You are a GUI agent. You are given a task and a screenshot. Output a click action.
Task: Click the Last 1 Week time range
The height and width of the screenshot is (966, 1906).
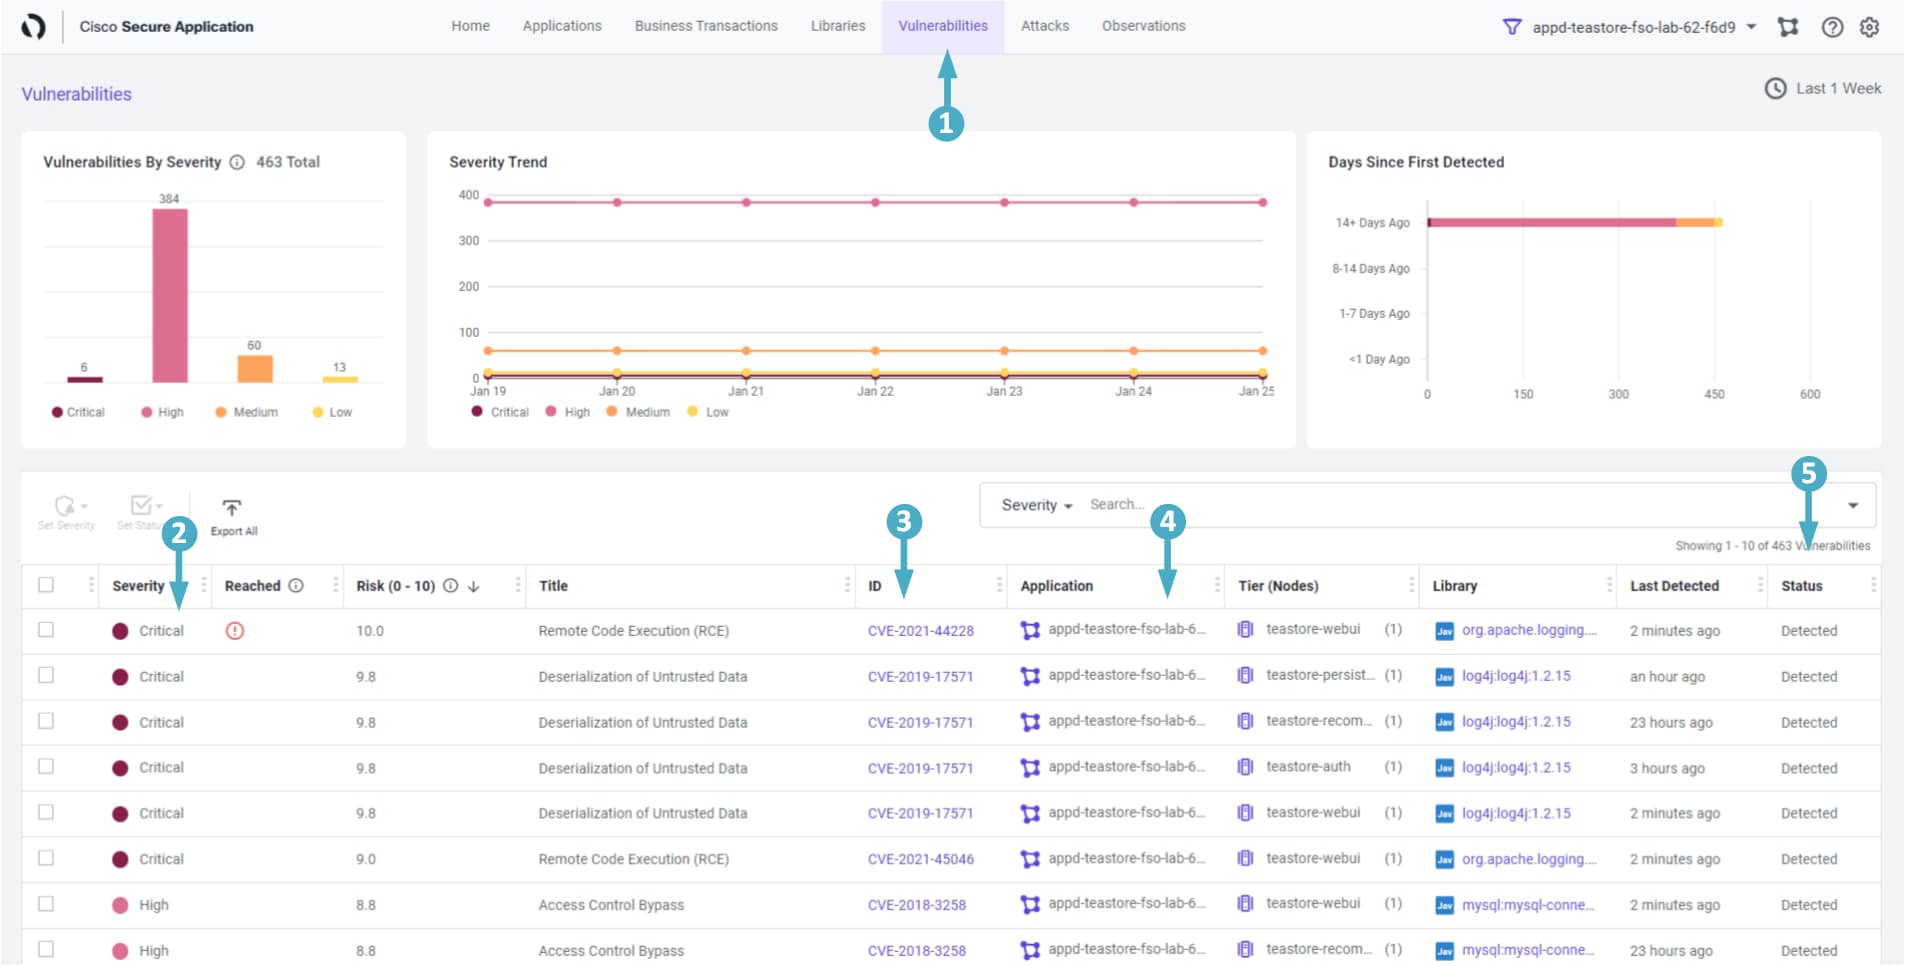1823,89
